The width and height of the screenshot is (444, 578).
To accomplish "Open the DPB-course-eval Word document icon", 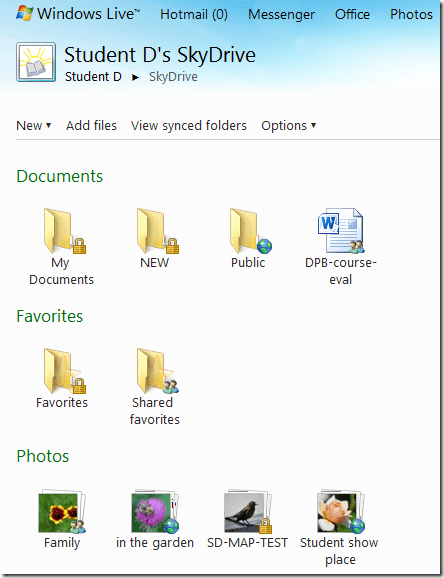I will pyautogui.click(x=341, y=231).
